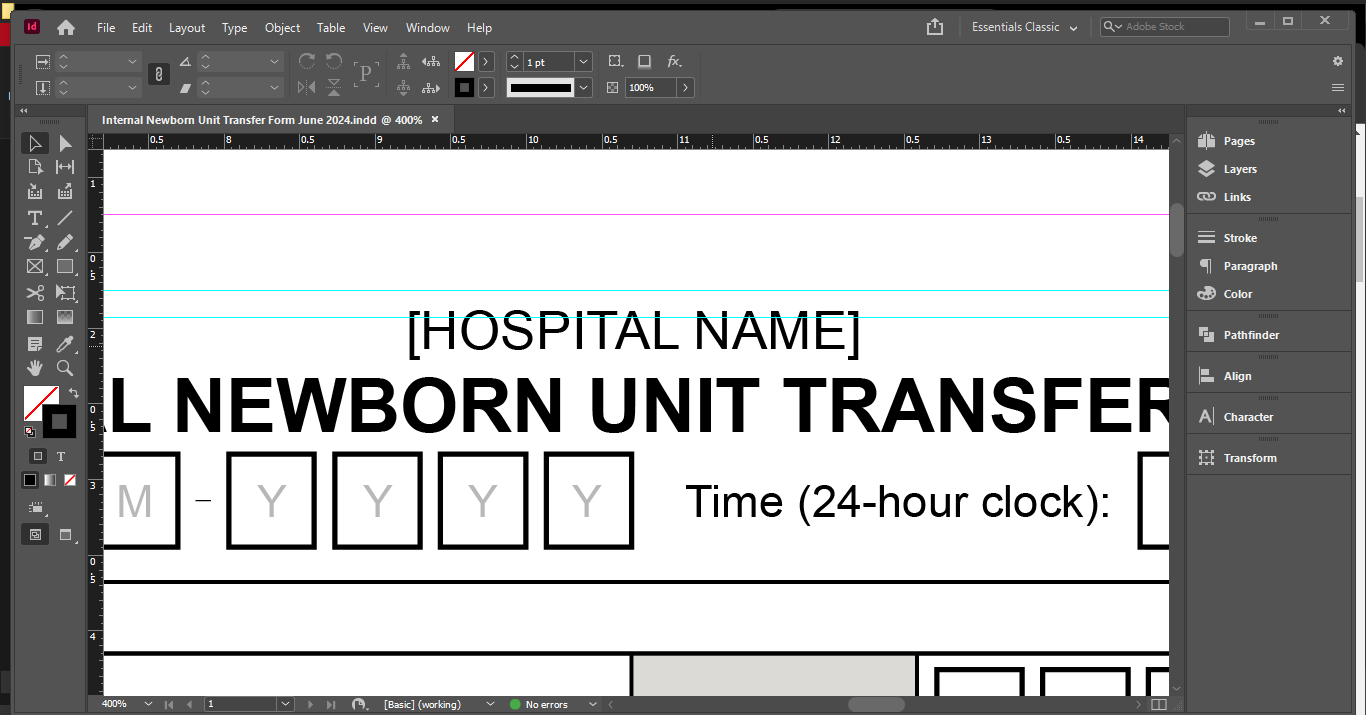
Task: Toggle the stroke/fill constrain link in control bar
Action: [x=158, y=73]
